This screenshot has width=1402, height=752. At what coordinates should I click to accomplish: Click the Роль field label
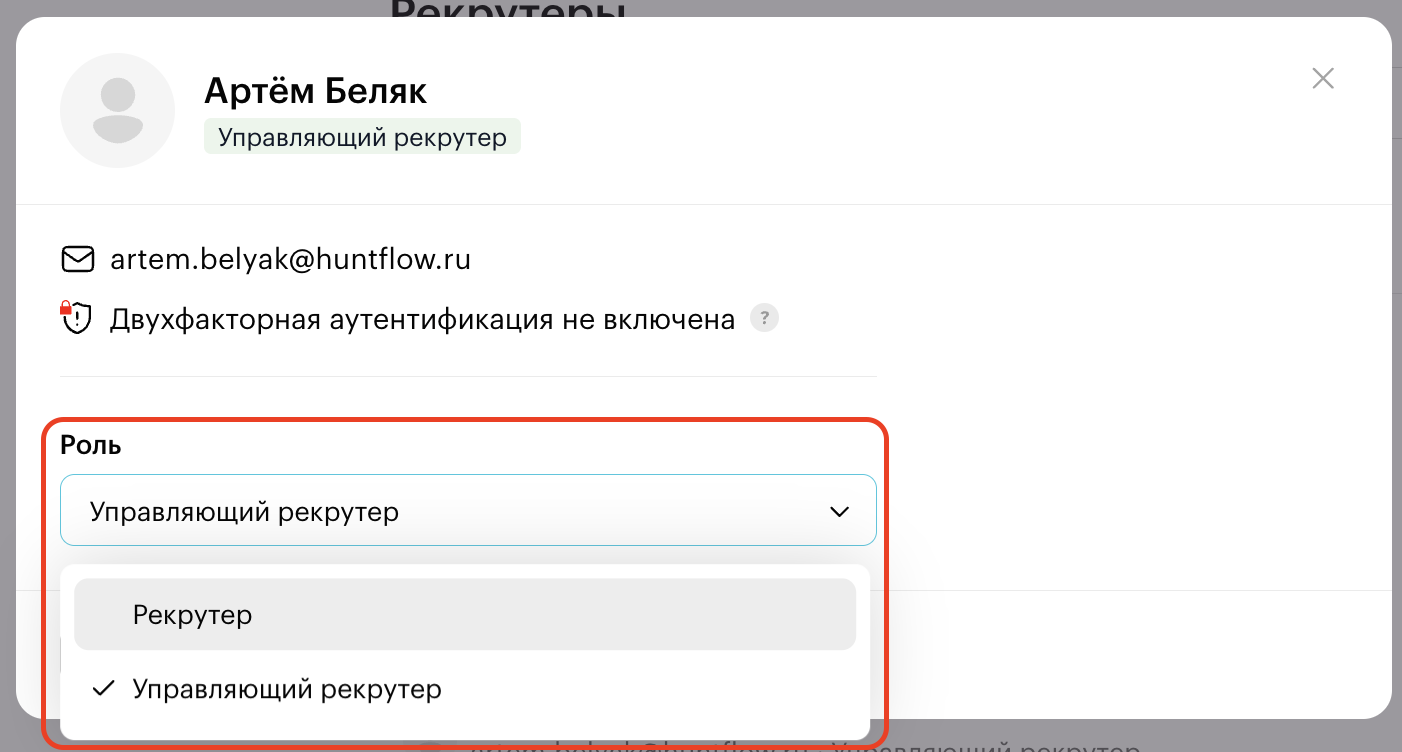(91, 445)
